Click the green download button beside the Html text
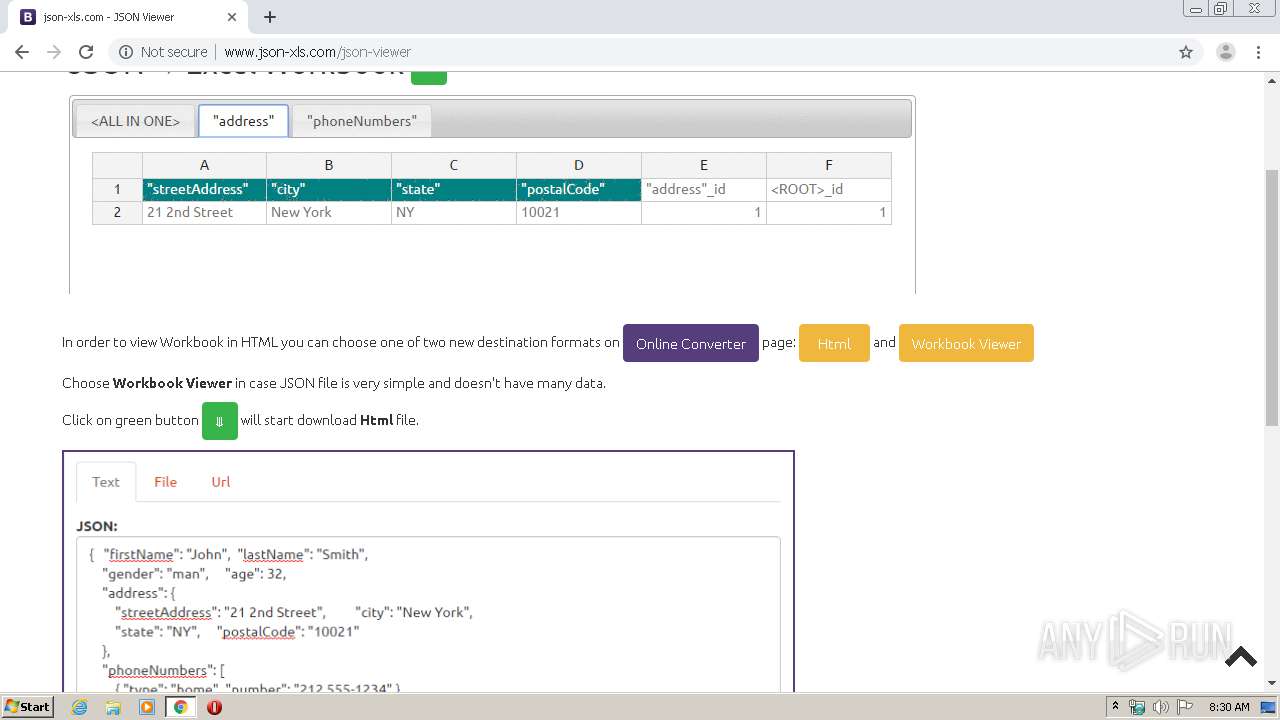1280x720 pixels. point(219,421)
